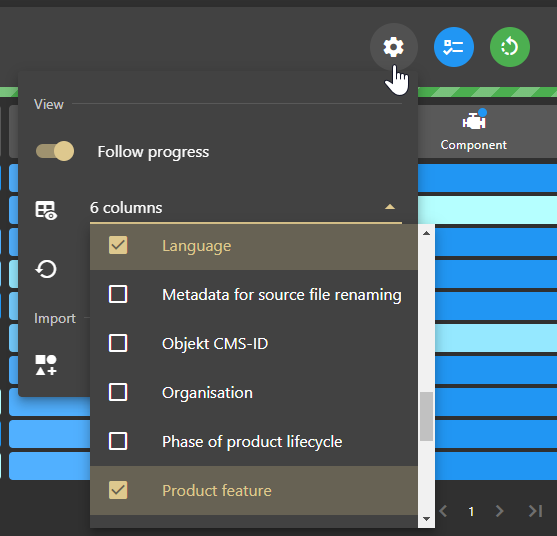557x536 pixels.
Task: Click the dropdown list scroll-down arrow
Action: 427,519
